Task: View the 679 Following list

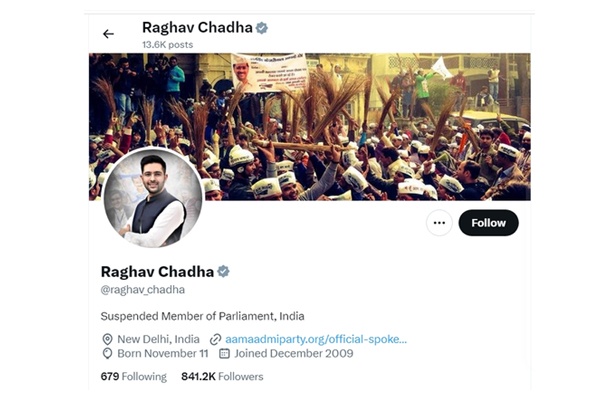Action: point(134,377)
